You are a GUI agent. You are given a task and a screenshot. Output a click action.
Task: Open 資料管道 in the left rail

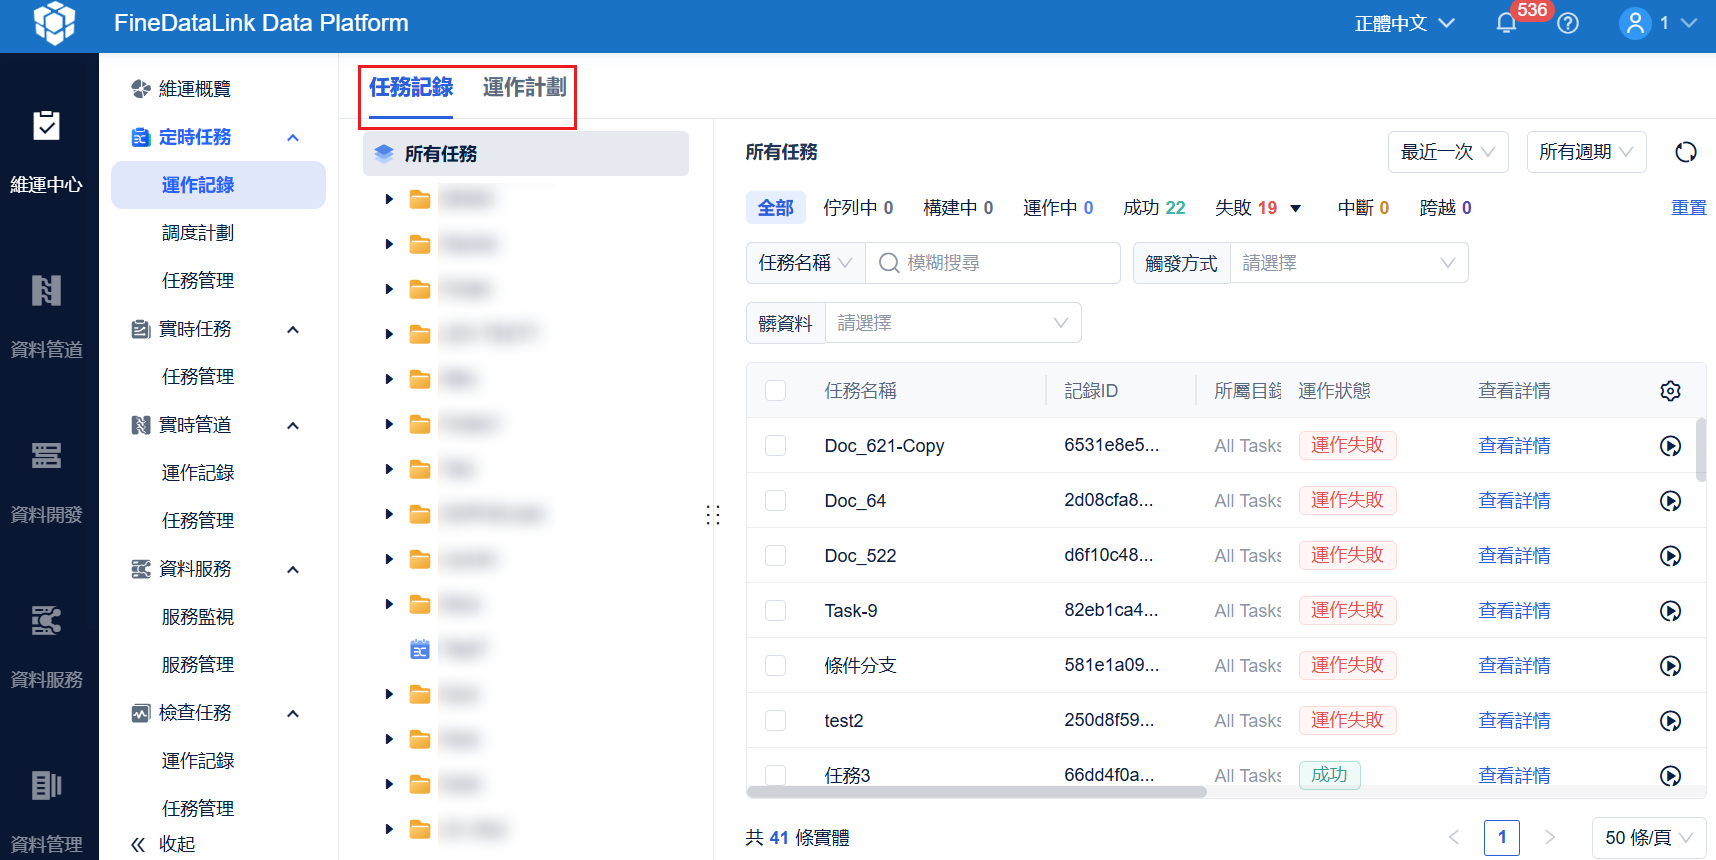(47, 317)
